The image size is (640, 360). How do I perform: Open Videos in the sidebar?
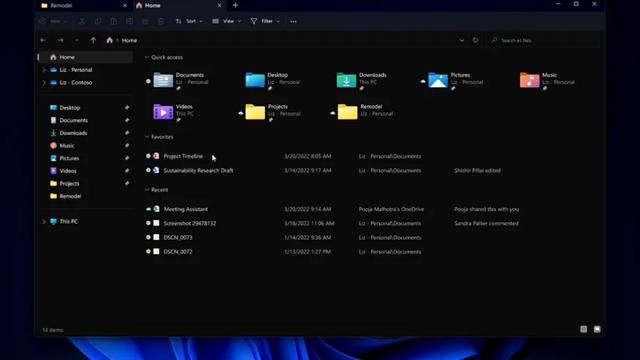(68, 171)
